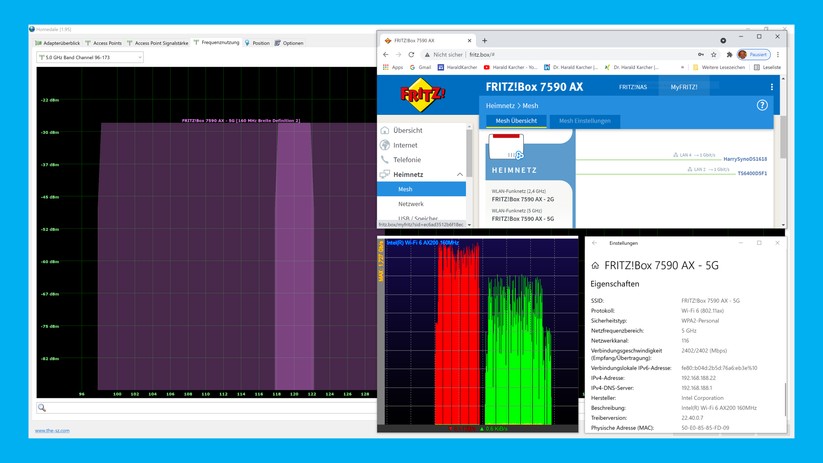The width and height of the screenshot is (823, 463).
Task: Open the Chrome three-dot menu
Action: click(x=778, y=55)
